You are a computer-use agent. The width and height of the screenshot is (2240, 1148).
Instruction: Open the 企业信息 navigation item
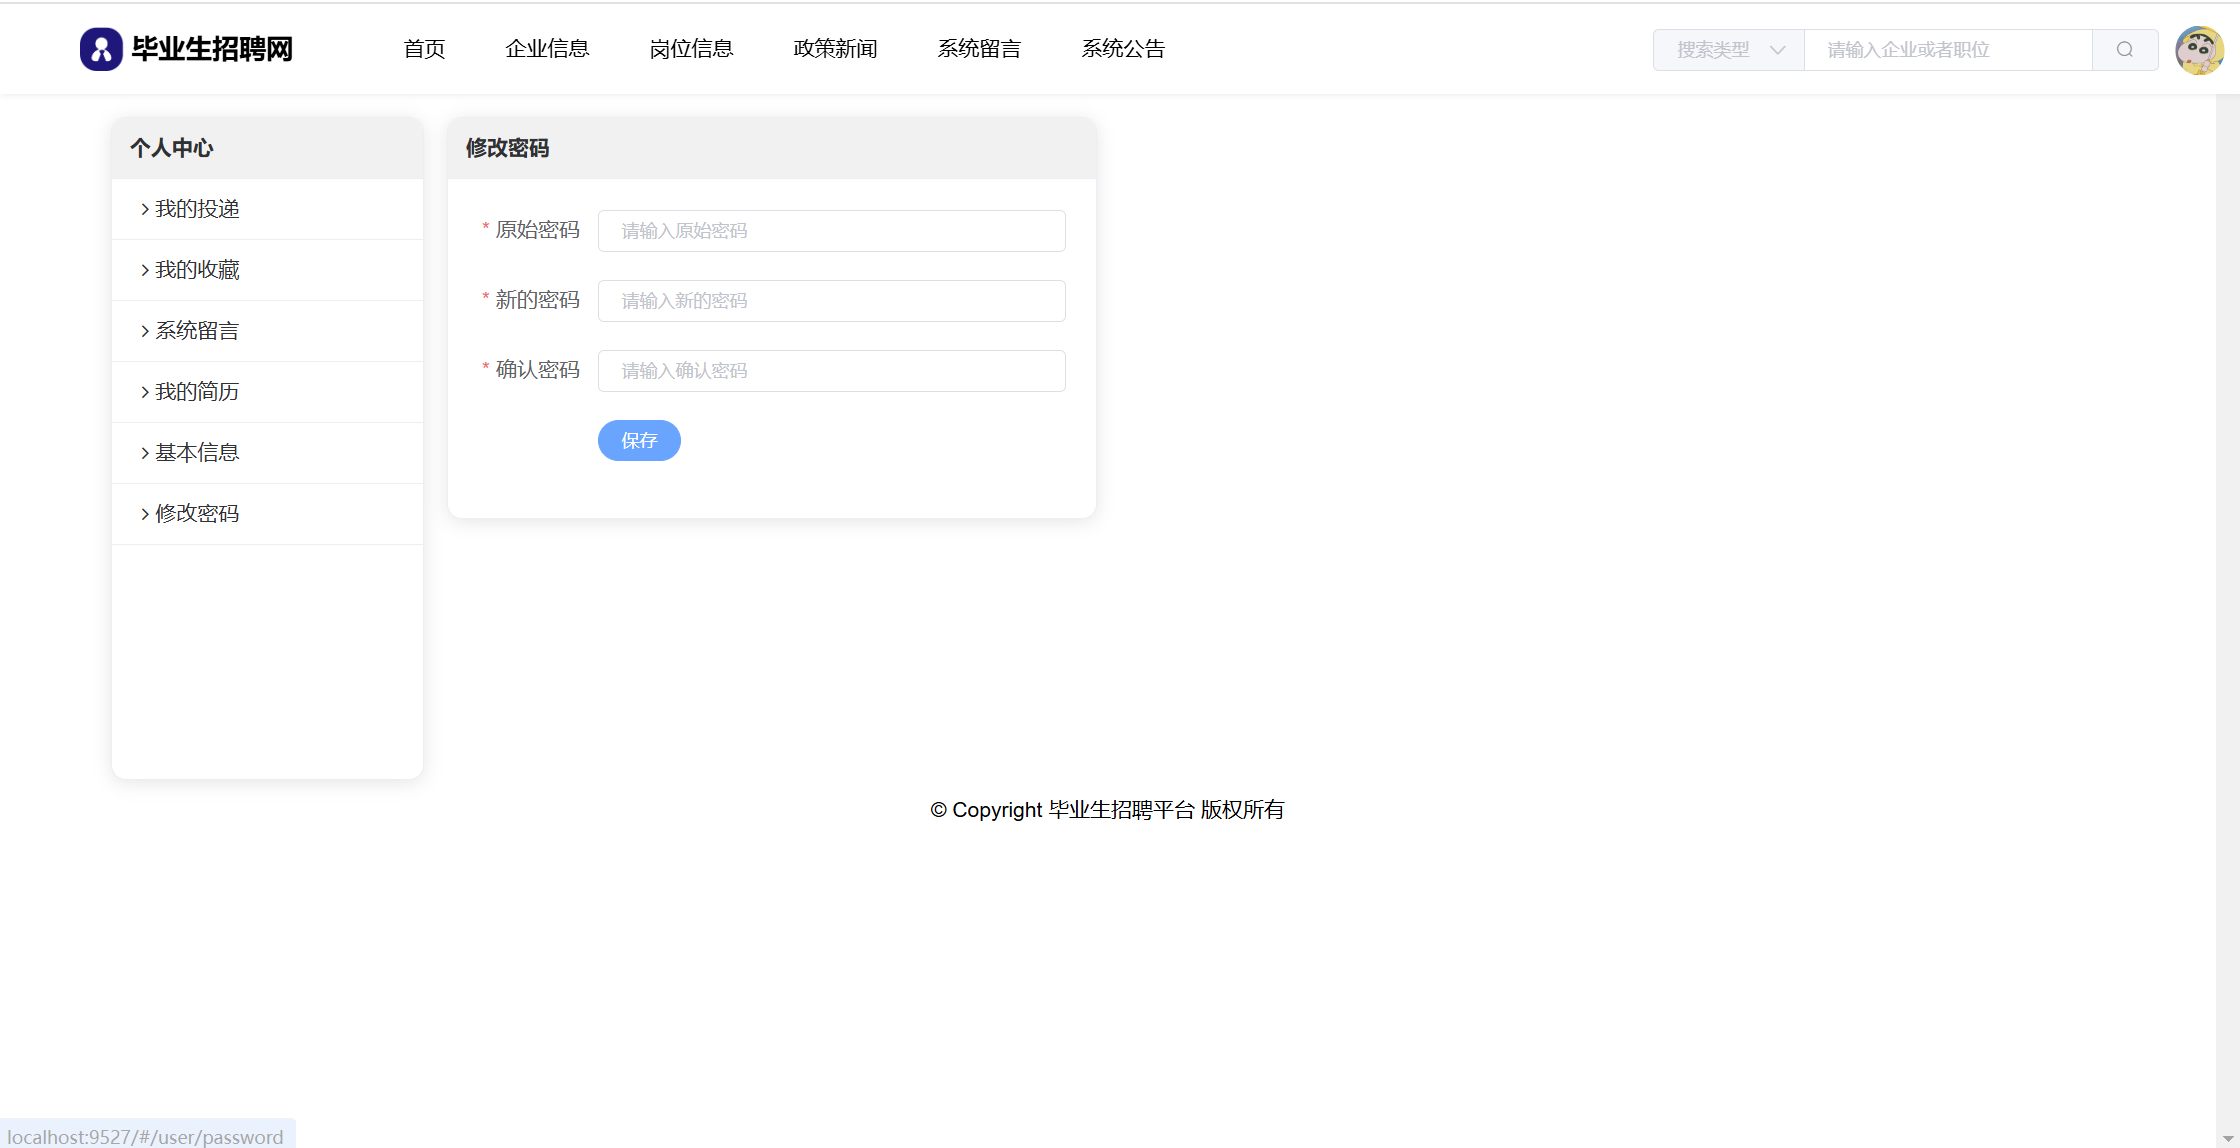tap(547, 49)
